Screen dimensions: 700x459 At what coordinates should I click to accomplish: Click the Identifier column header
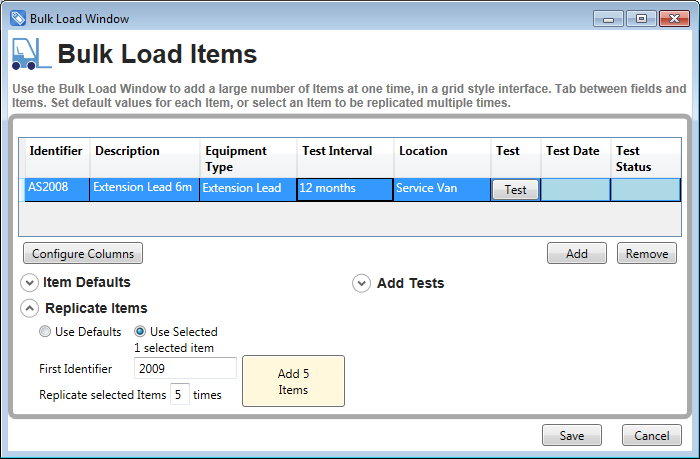(56, 151)
